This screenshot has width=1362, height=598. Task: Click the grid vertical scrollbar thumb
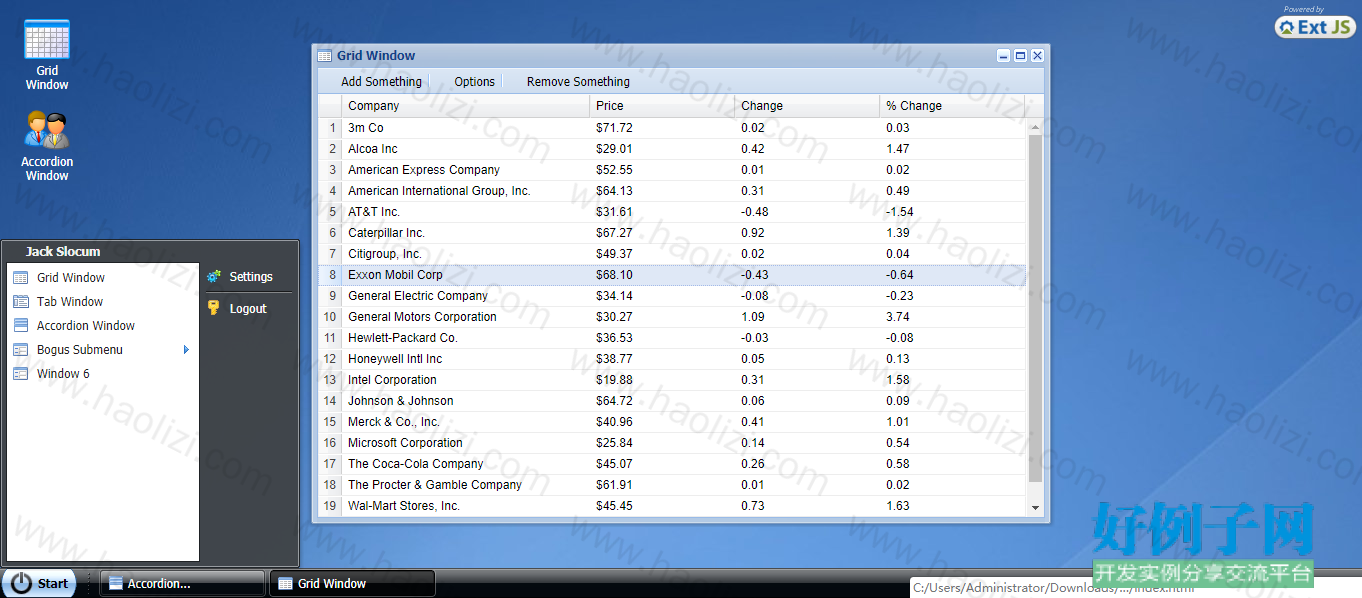click(x=1035, y=308)
